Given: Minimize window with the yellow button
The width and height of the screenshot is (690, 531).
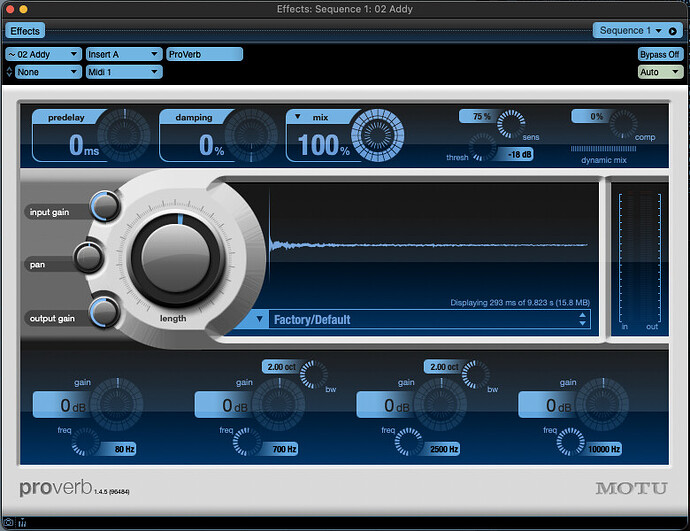Looking at the screenshot, I should pyautogui.click(x=23, y=9).
